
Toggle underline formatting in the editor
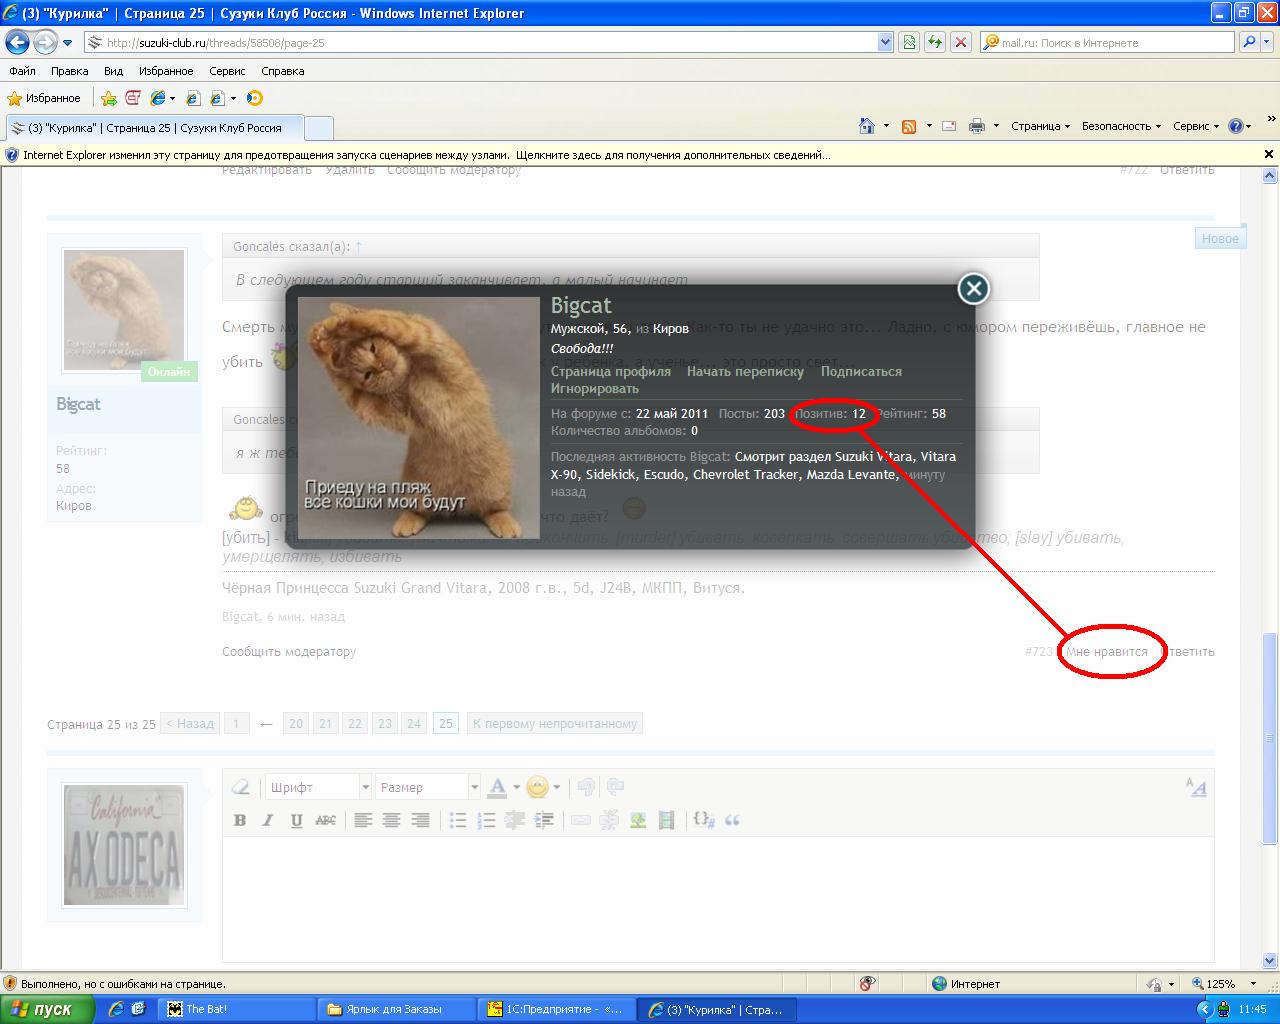pyautogui.click(x=296, y=820)
